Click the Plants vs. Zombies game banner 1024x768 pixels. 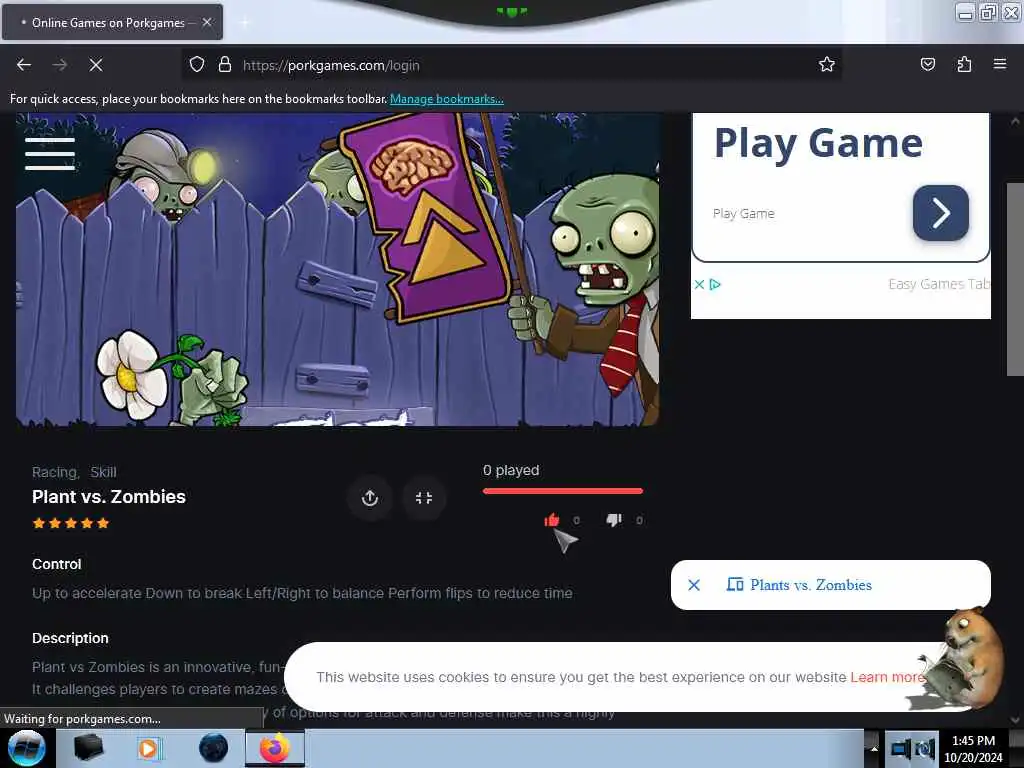click(338, 270)
